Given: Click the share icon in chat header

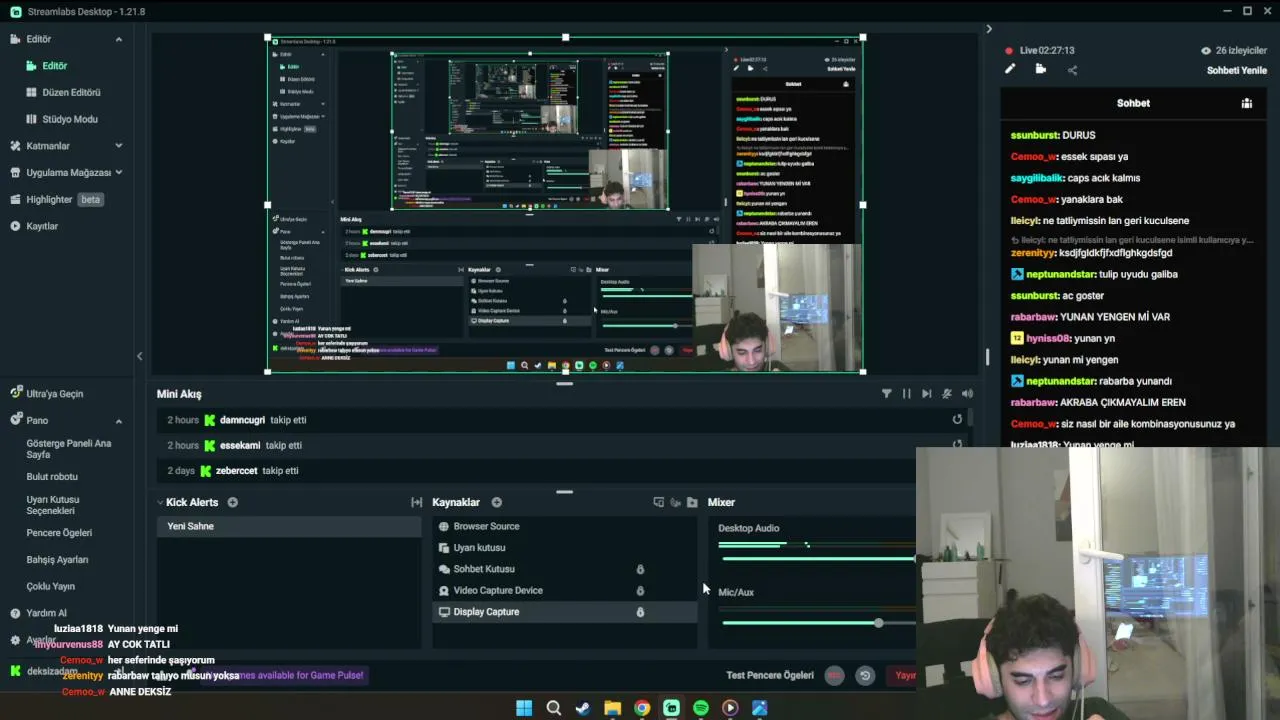Looking at the screenshot, I should pyautogui.click(x=1072, y=70).
